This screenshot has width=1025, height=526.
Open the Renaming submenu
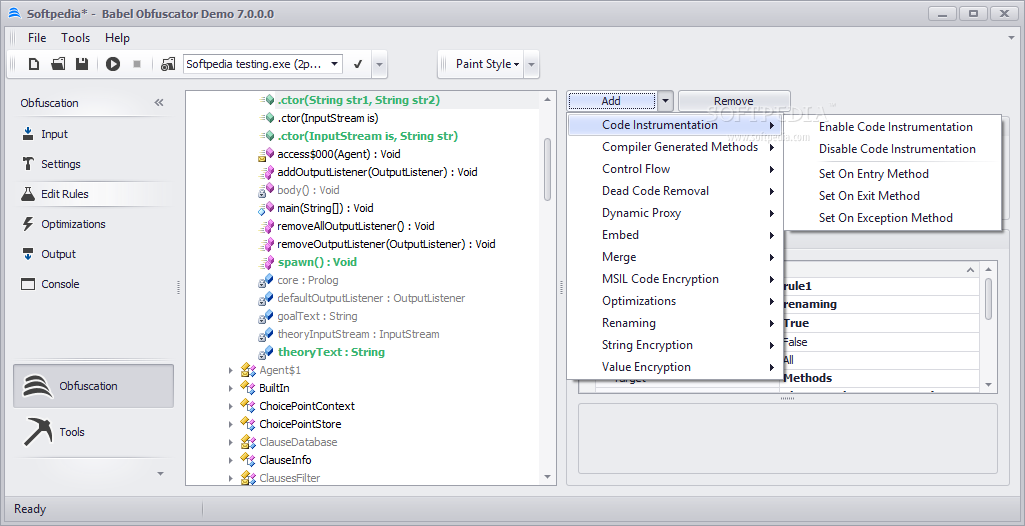tap(675, 323)
